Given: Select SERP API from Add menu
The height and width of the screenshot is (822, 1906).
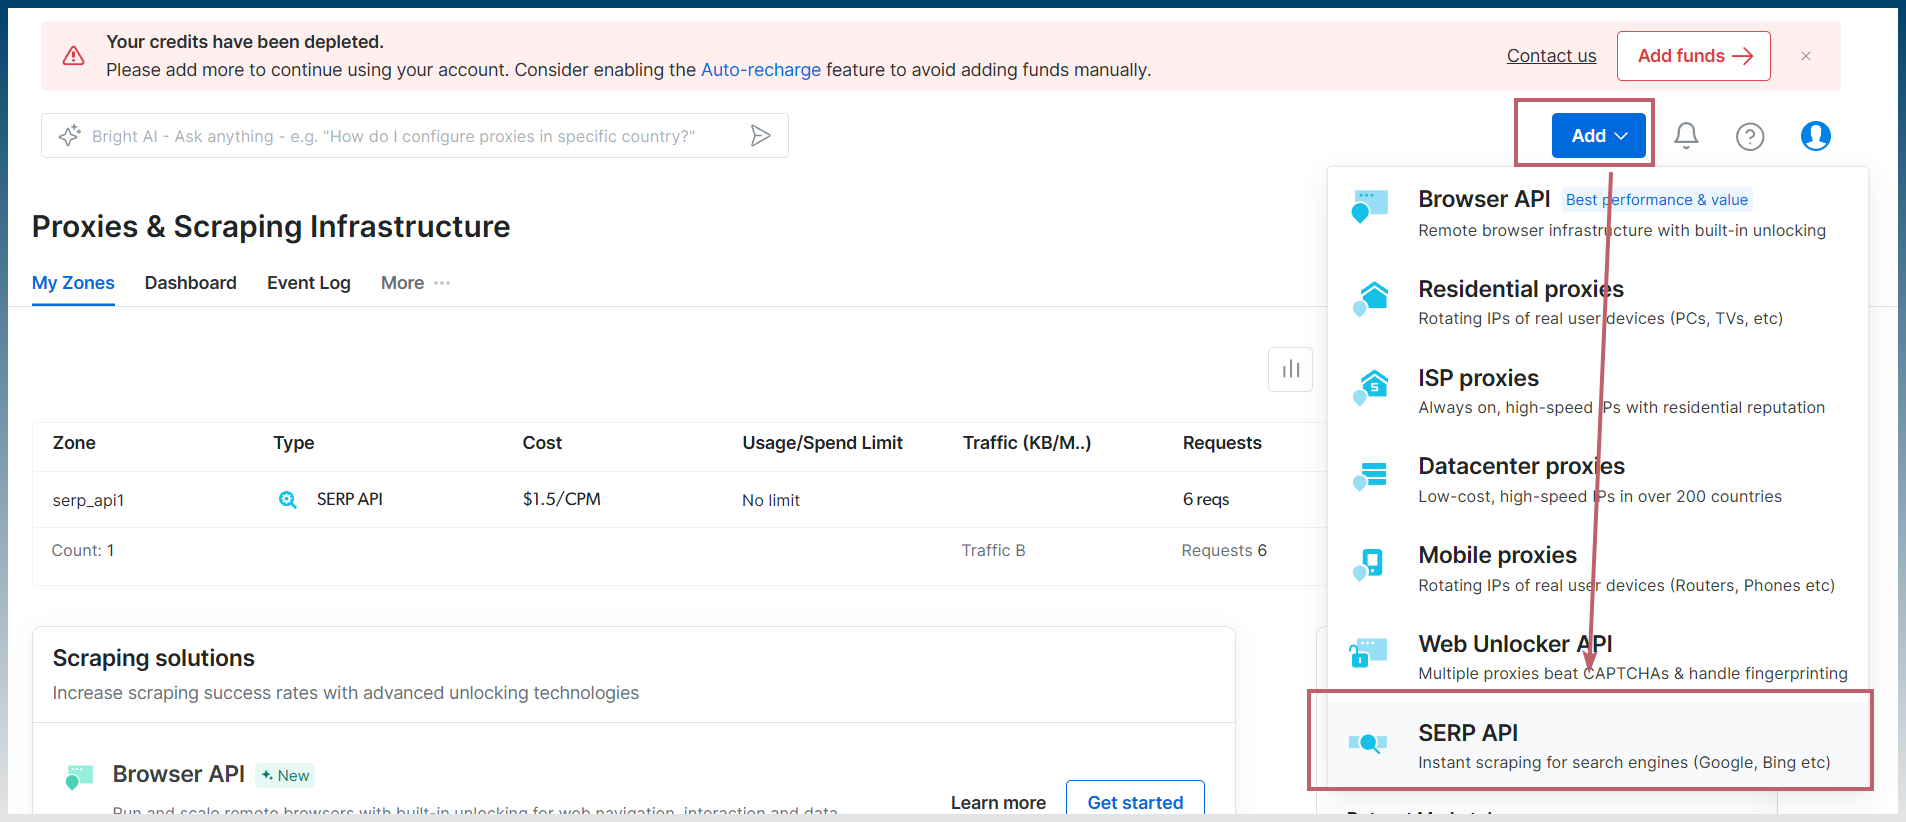Looking at the screenshot, I should tap(1598, 746).
